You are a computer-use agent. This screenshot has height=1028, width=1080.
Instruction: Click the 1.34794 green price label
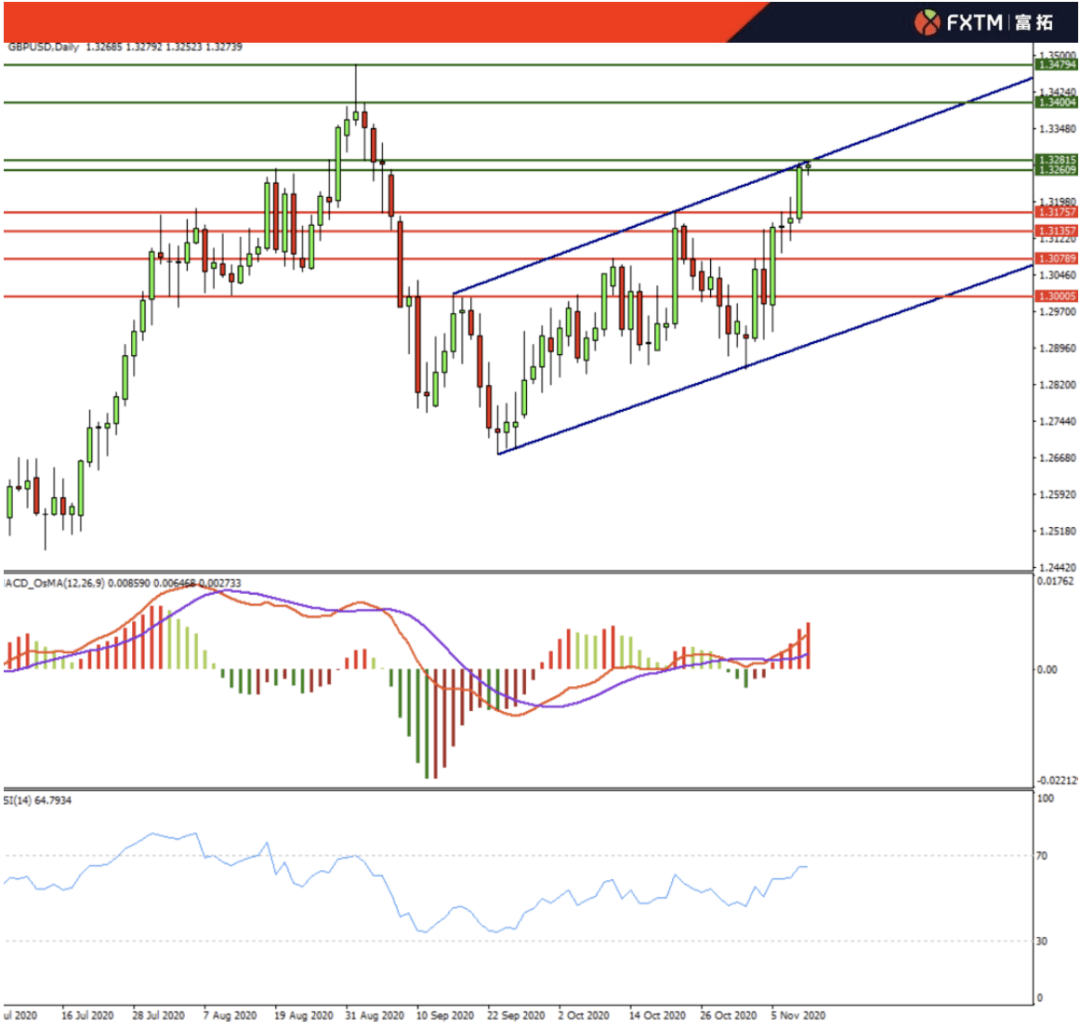(x=1058, y=65)
